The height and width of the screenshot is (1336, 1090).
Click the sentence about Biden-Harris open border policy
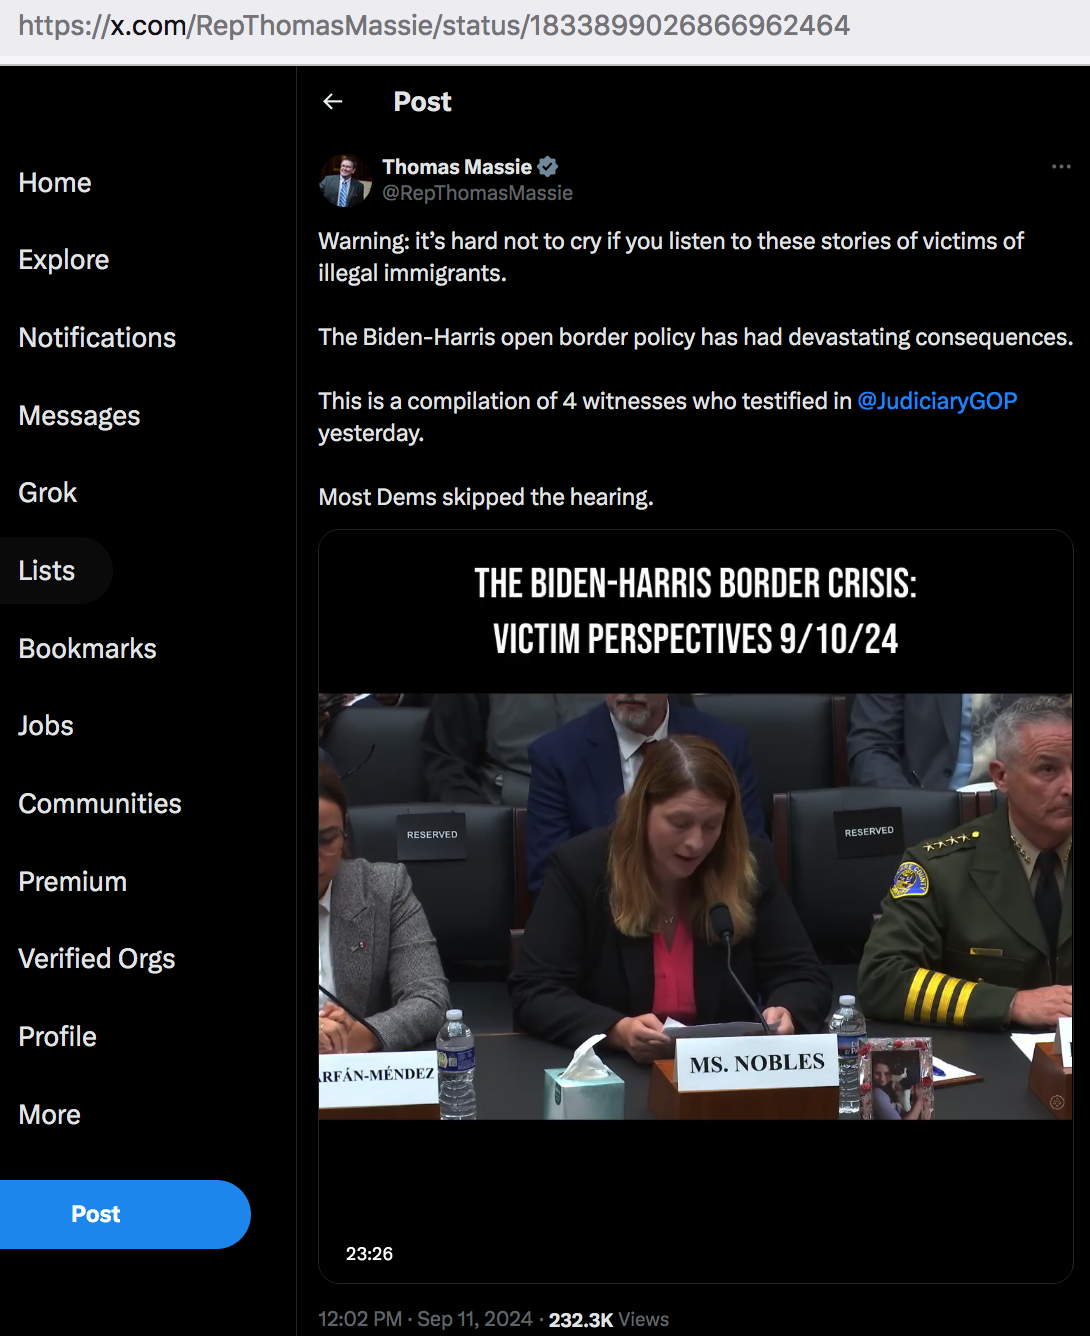695,337
